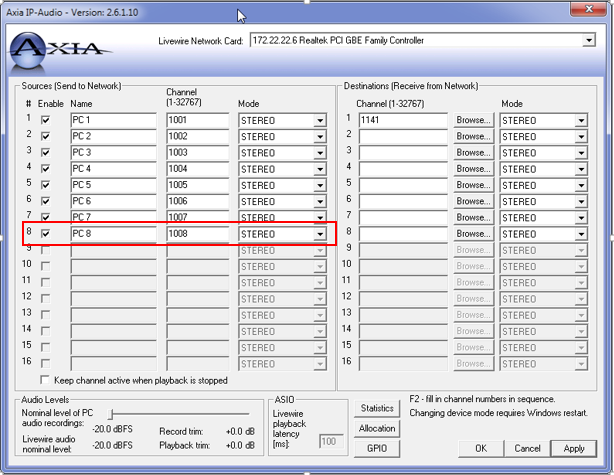The width and height of the screenshot is (614, 475).
Task: Click Browse for destination 6
Action: (x=473, y=201)
